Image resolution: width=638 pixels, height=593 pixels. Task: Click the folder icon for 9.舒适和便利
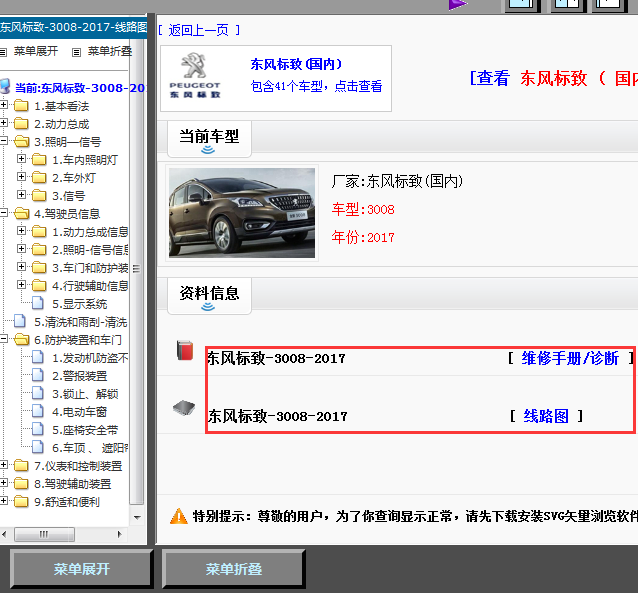[21, 501]
